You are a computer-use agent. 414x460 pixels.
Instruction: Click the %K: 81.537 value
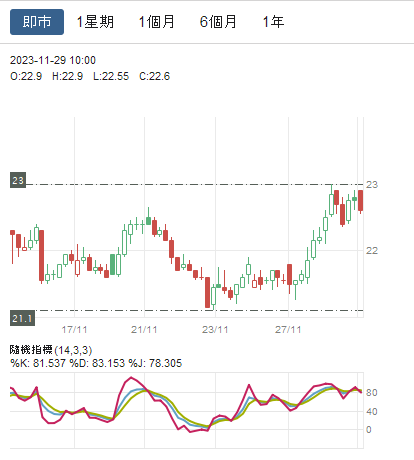[x=38, y=363]
